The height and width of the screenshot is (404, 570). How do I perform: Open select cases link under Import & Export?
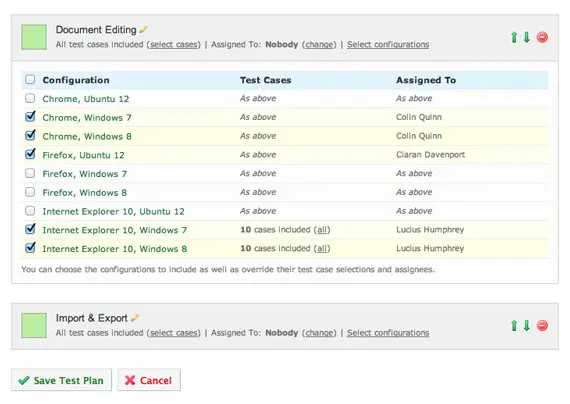point(174,333)
